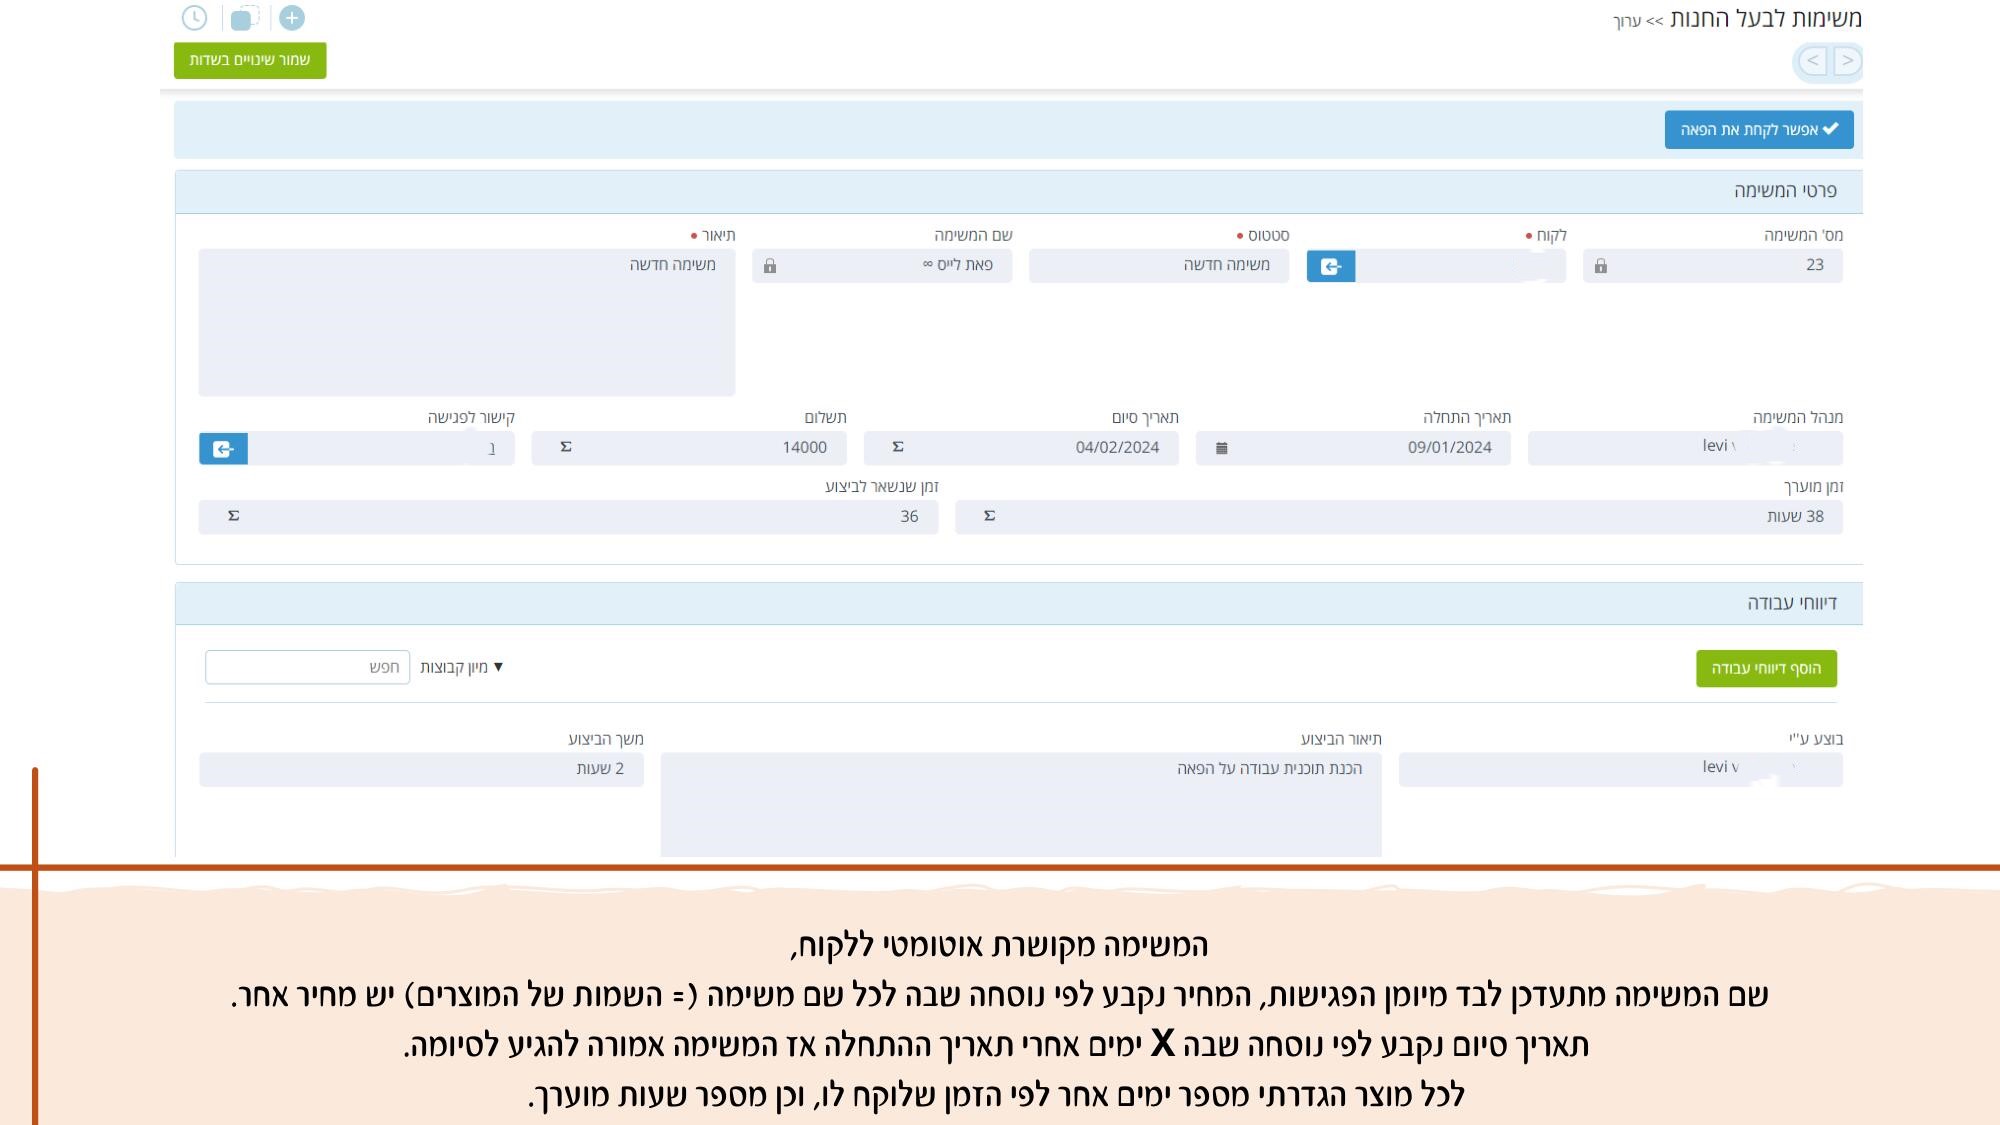Enable אפשר לקחת את הפאה toggle
Screen dimensions: 2000x1125
coord(1759,130)
